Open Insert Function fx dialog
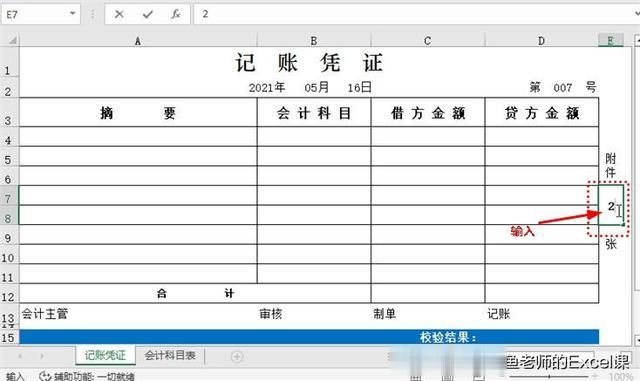Screen dimensions: 640x381 (x=176, y=14)
